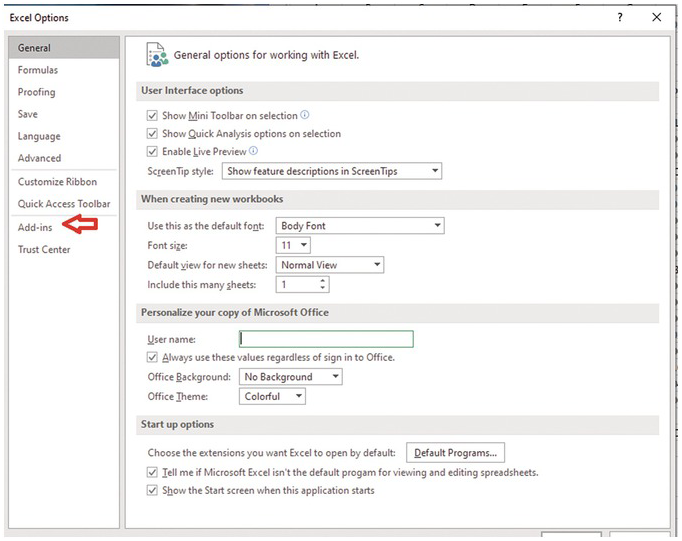Select the General category
This screenshot has height=541, width=682.
(64, 48)
